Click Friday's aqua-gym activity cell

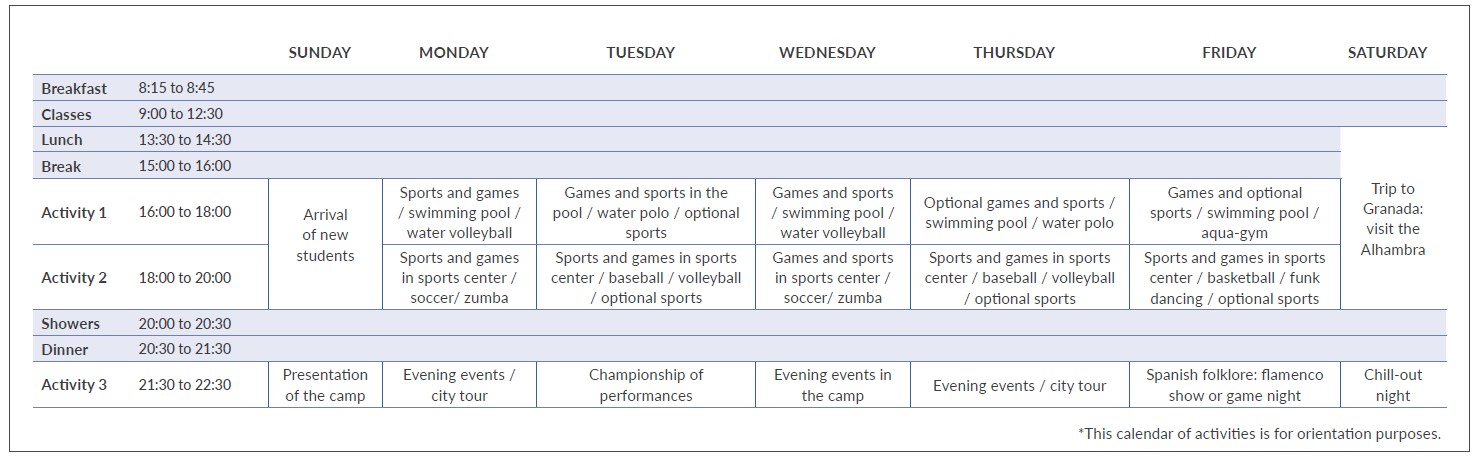click(1234, 212)
